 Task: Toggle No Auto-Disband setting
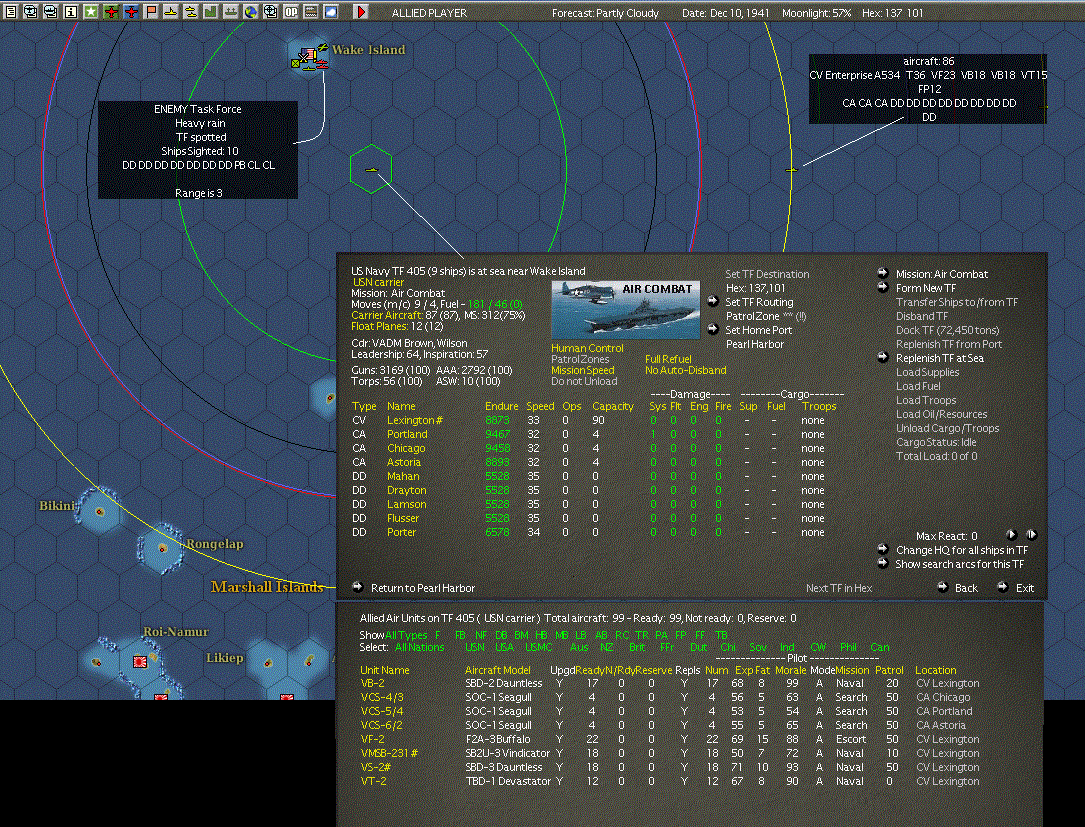point(685,370)
